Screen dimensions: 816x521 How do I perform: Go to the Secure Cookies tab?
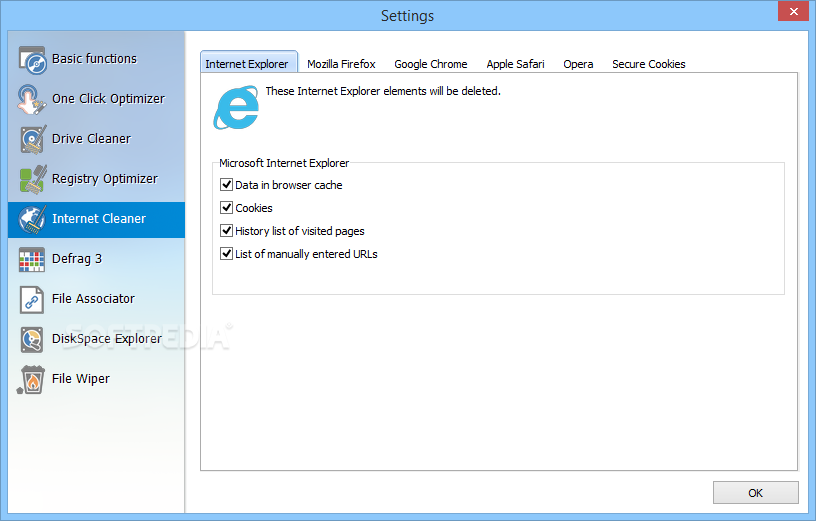(648, 64)
